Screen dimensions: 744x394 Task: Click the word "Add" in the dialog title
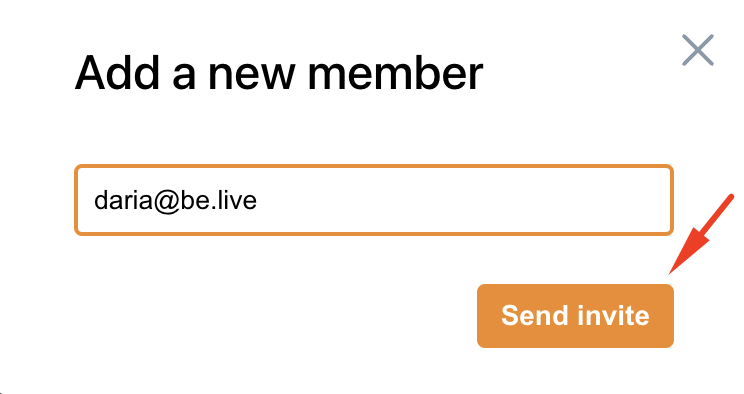click(x=118, y=73)
